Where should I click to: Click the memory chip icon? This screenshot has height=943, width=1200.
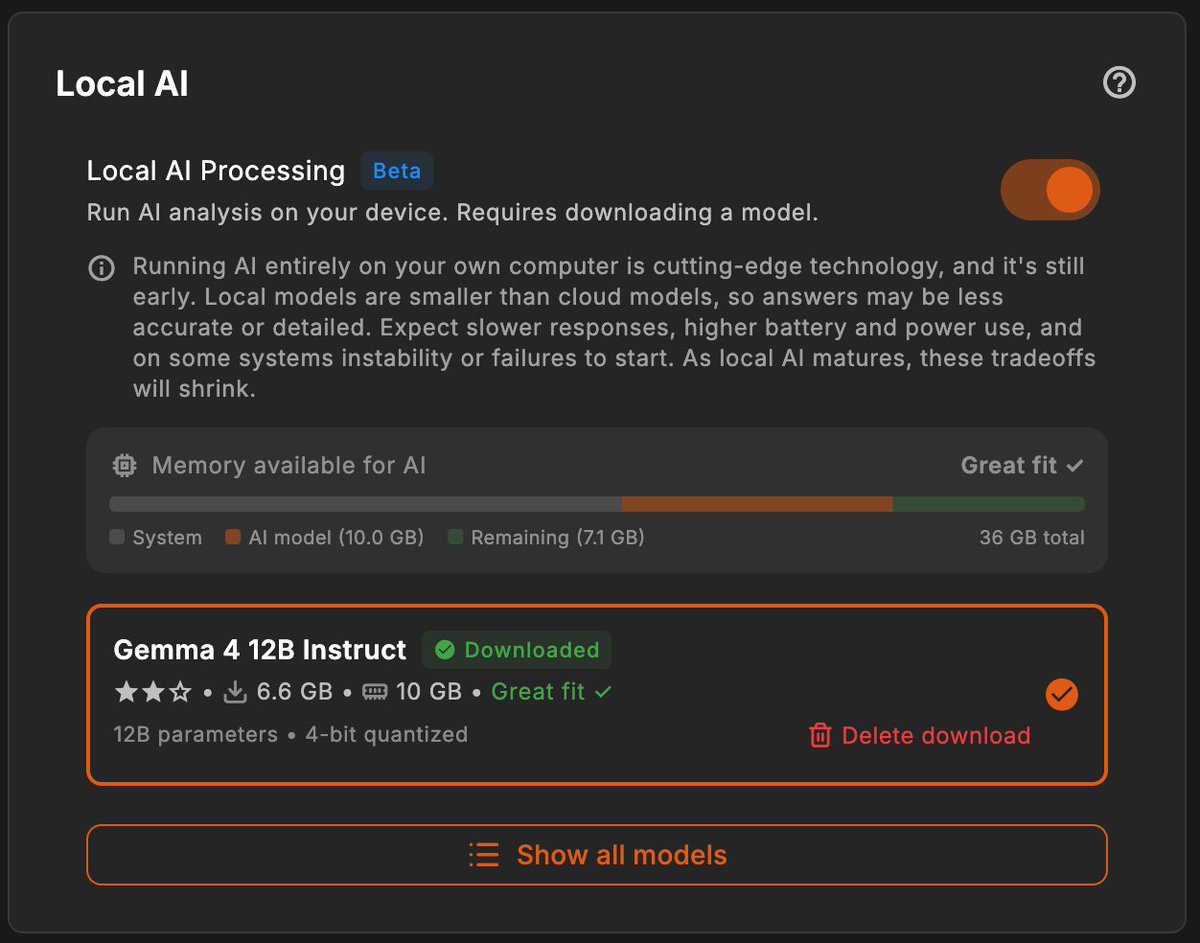pyautogui.click(x=124, y=465)
